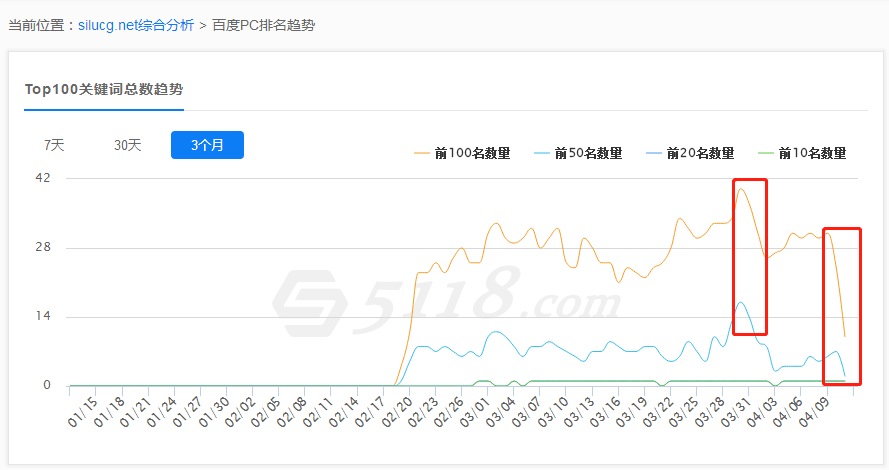Viewport: 889px width, 470px height.
Task: Click the orange line peak near 03/31
Action: pyautogui.click(x=741, y=189)
